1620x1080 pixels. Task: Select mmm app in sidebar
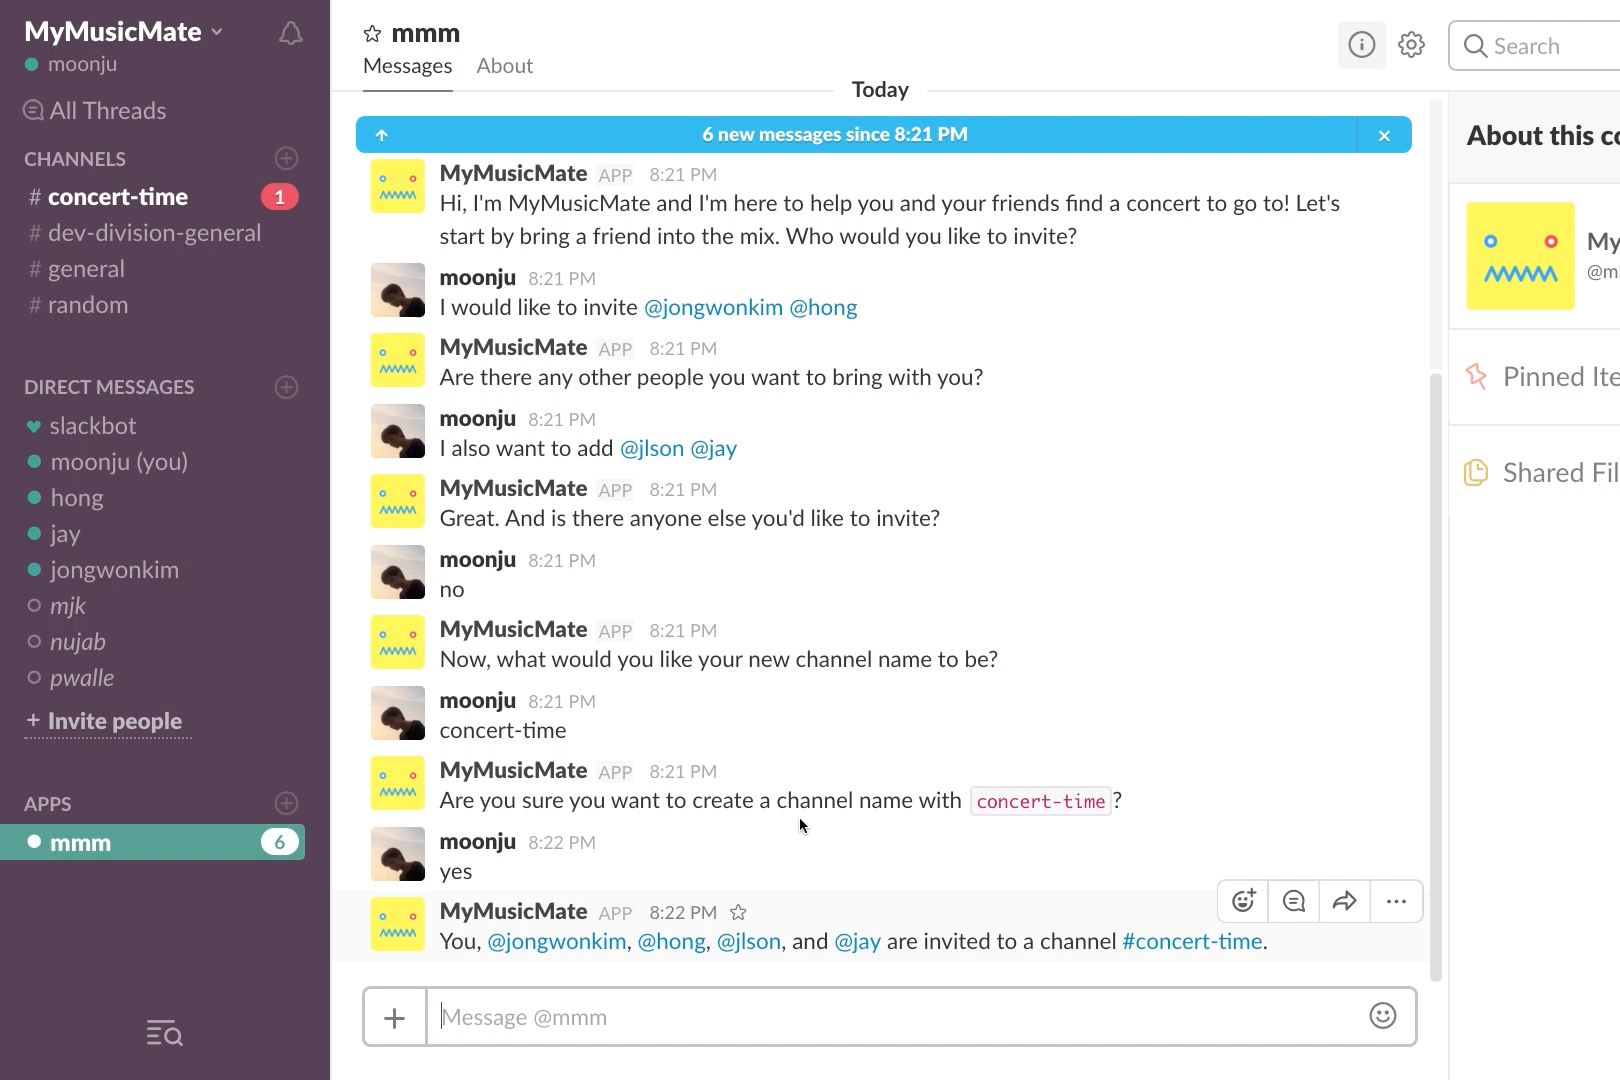(x=152, y=842)
